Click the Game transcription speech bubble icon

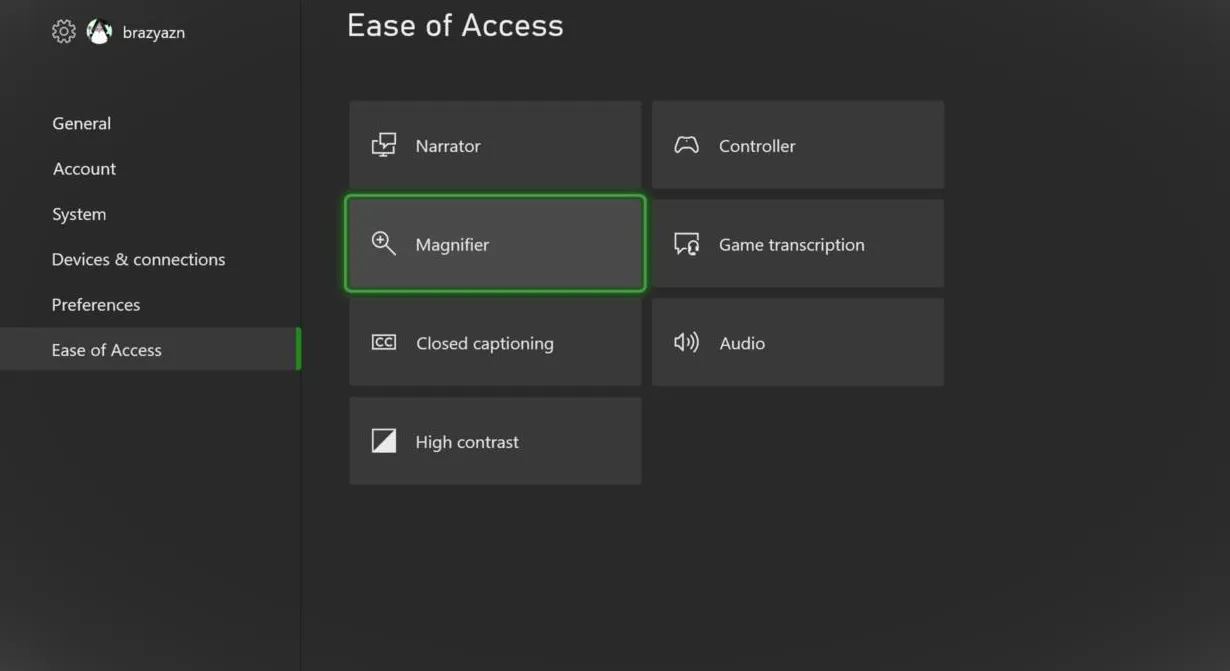pyautogui.click(x=686, y=244)
